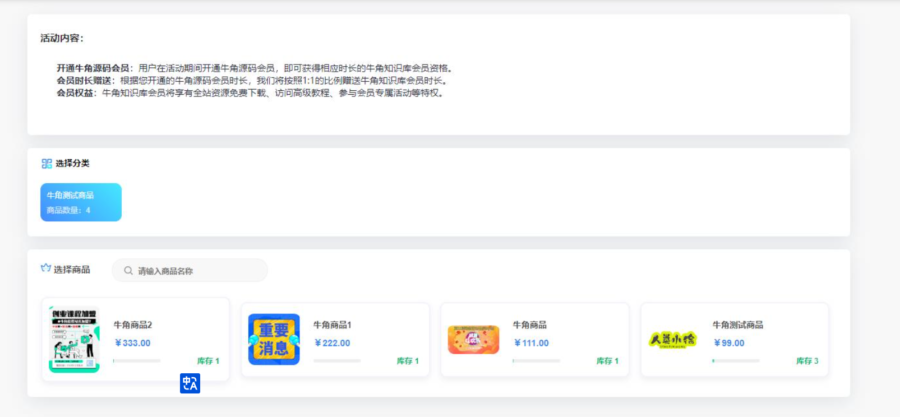Screen dimensions: 900x417
Task: Click the stock bar under ¥99.00
Action: pyautogui.click(x=736, y=361)
